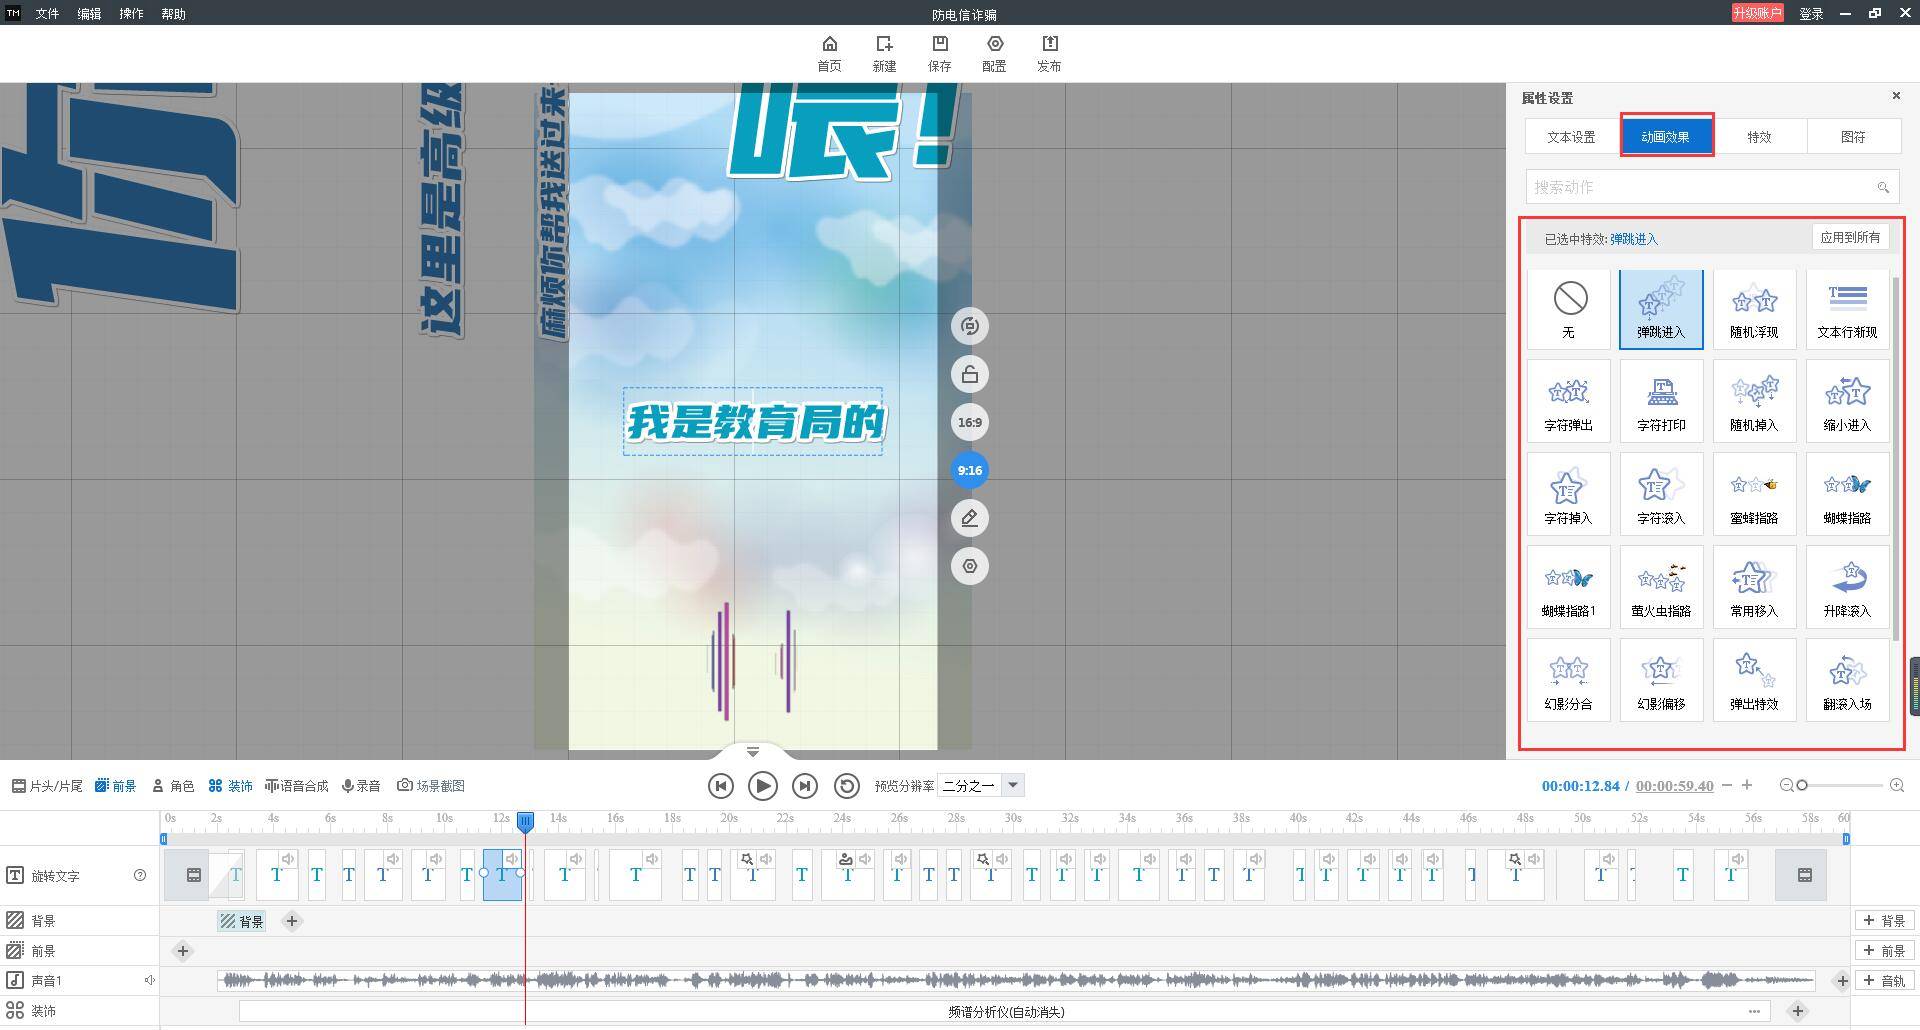The width and height of the screenshot is (1920, 1030).
Task: Switch canvas to 16:9 aspect ratio
Action: coord(969,422)
